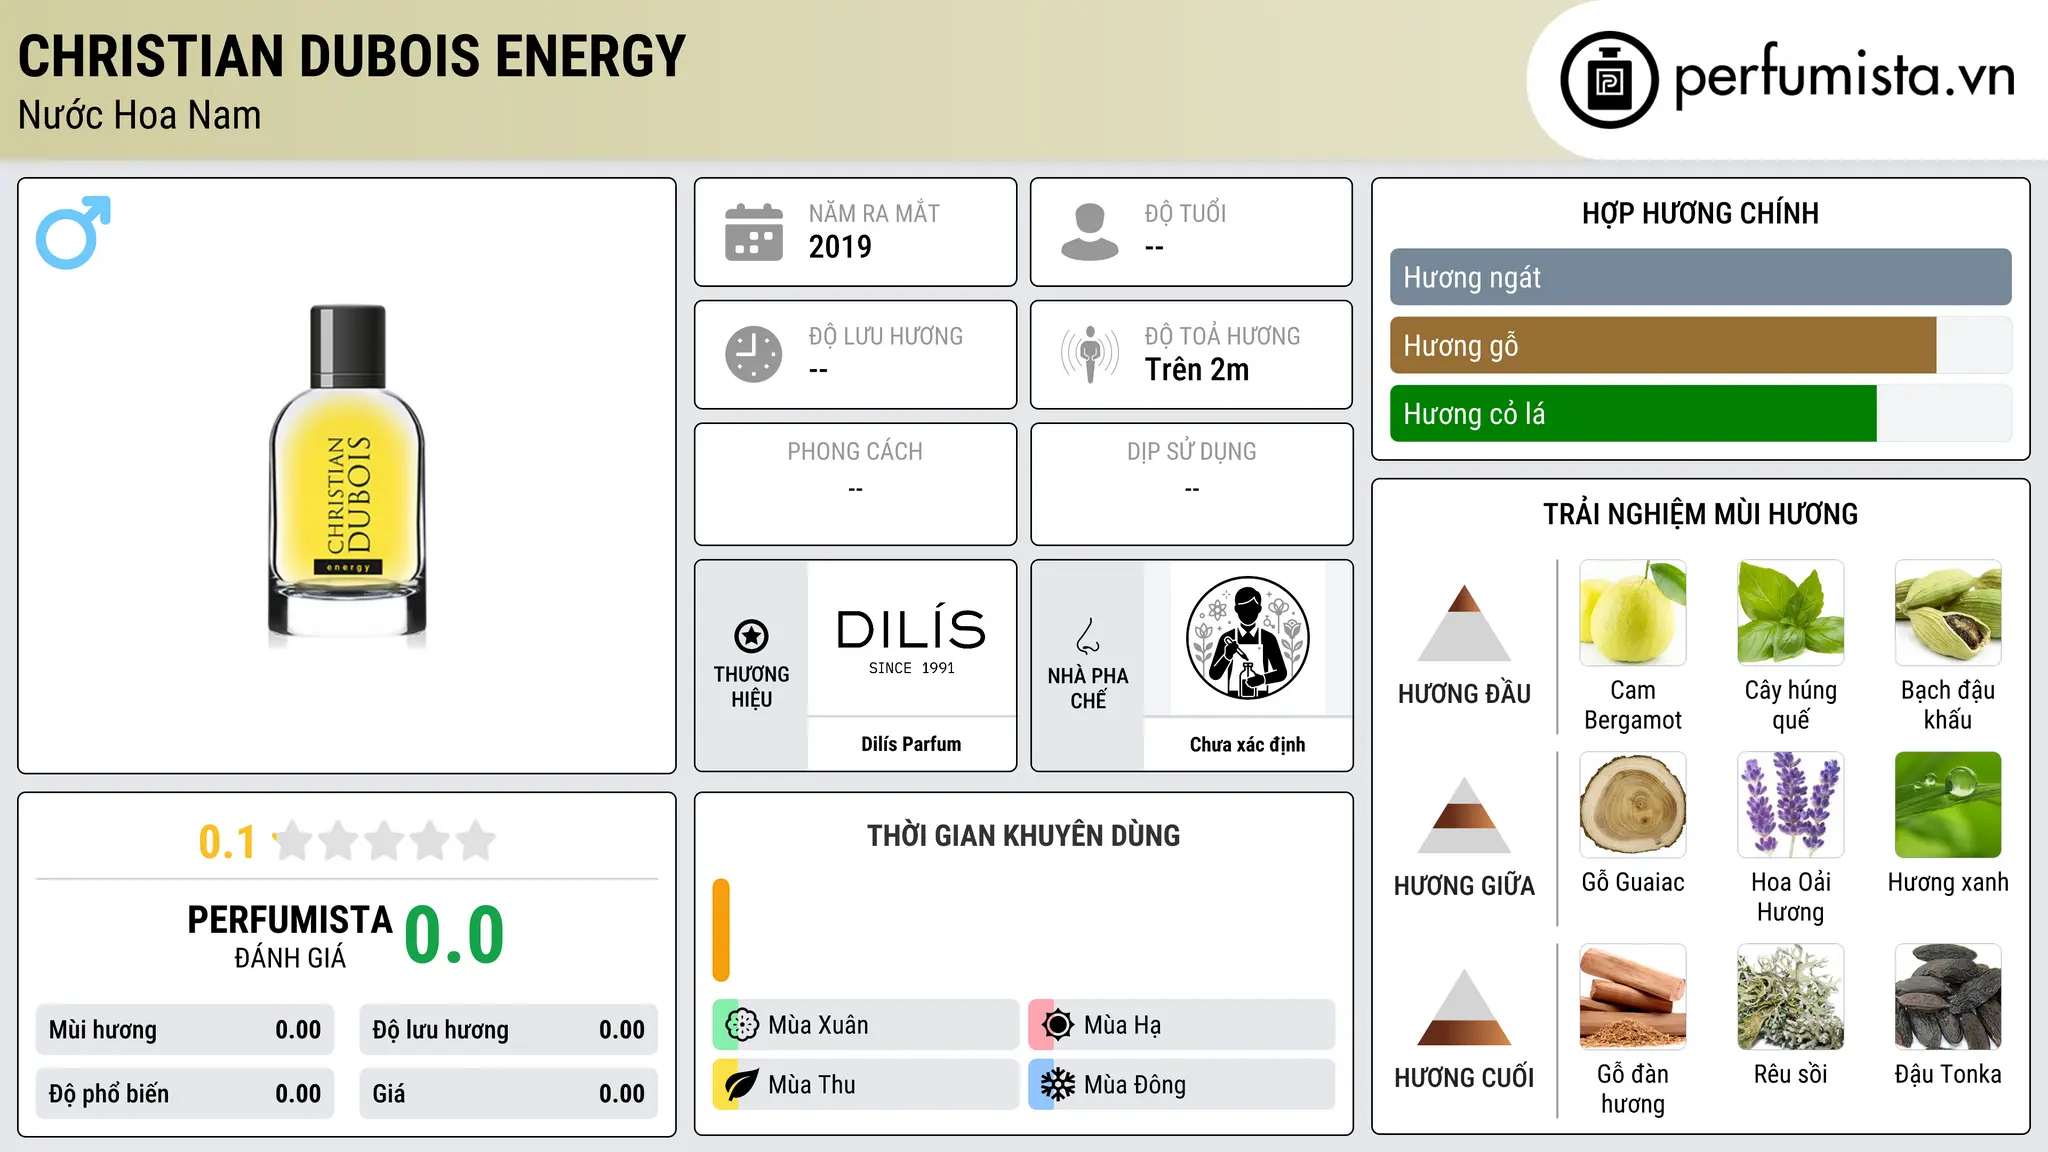Open the Gỗ Guaiac wood image
Screen dimensions: 2048x1152
[1633, 805]
